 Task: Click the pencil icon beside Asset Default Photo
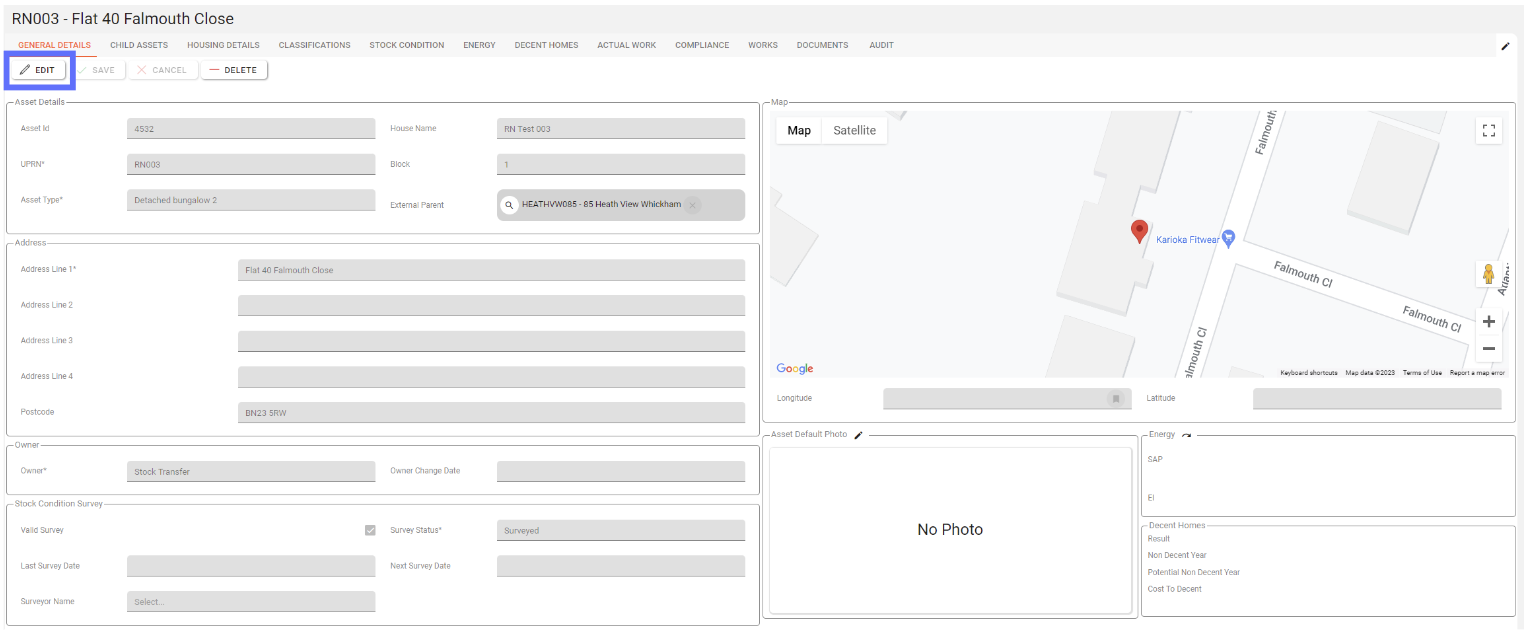click(x=858, y=435)
